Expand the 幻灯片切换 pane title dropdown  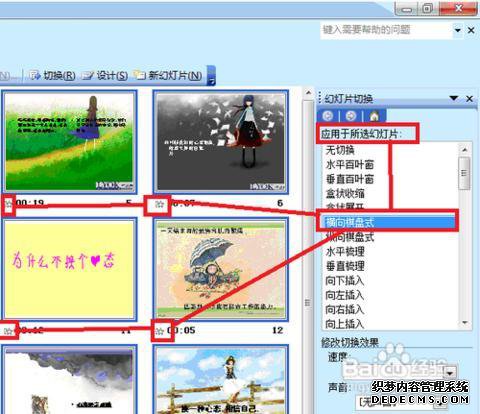pos(454,98)
